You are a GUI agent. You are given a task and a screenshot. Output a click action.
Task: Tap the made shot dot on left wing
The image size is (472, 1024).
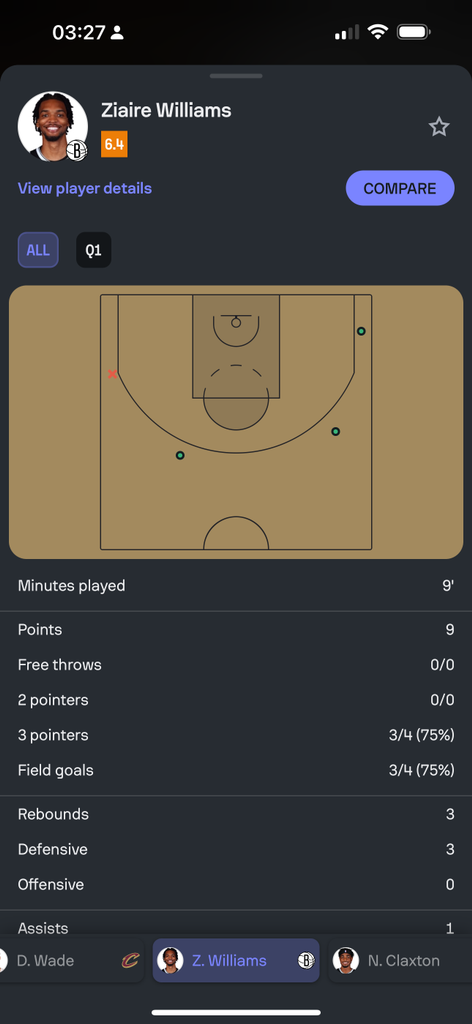tap(180, 455)
